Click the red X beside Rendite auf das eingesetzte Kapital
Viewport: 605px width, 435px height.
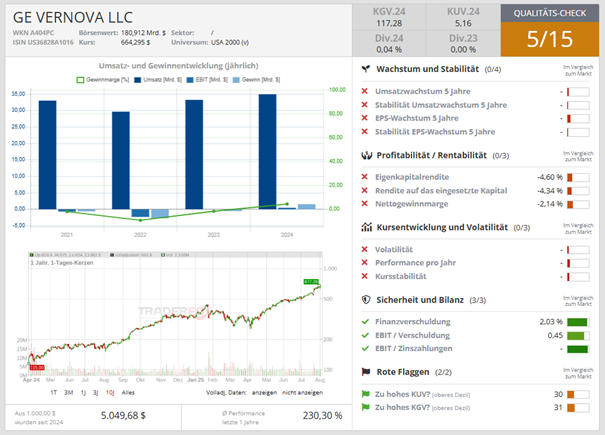point(364,190)
